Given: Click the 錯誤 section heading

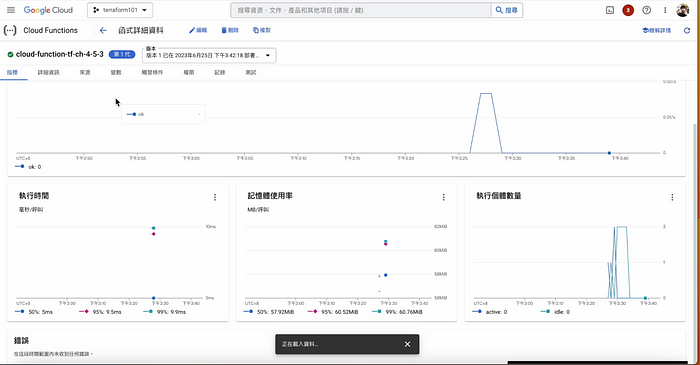Looking at the screenshot, I should (21, 340).
